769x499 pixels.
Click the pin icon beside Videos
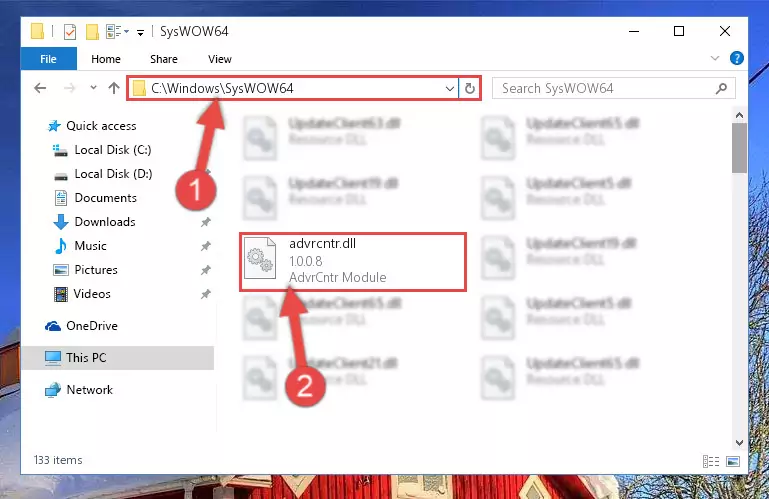[205, 294]
